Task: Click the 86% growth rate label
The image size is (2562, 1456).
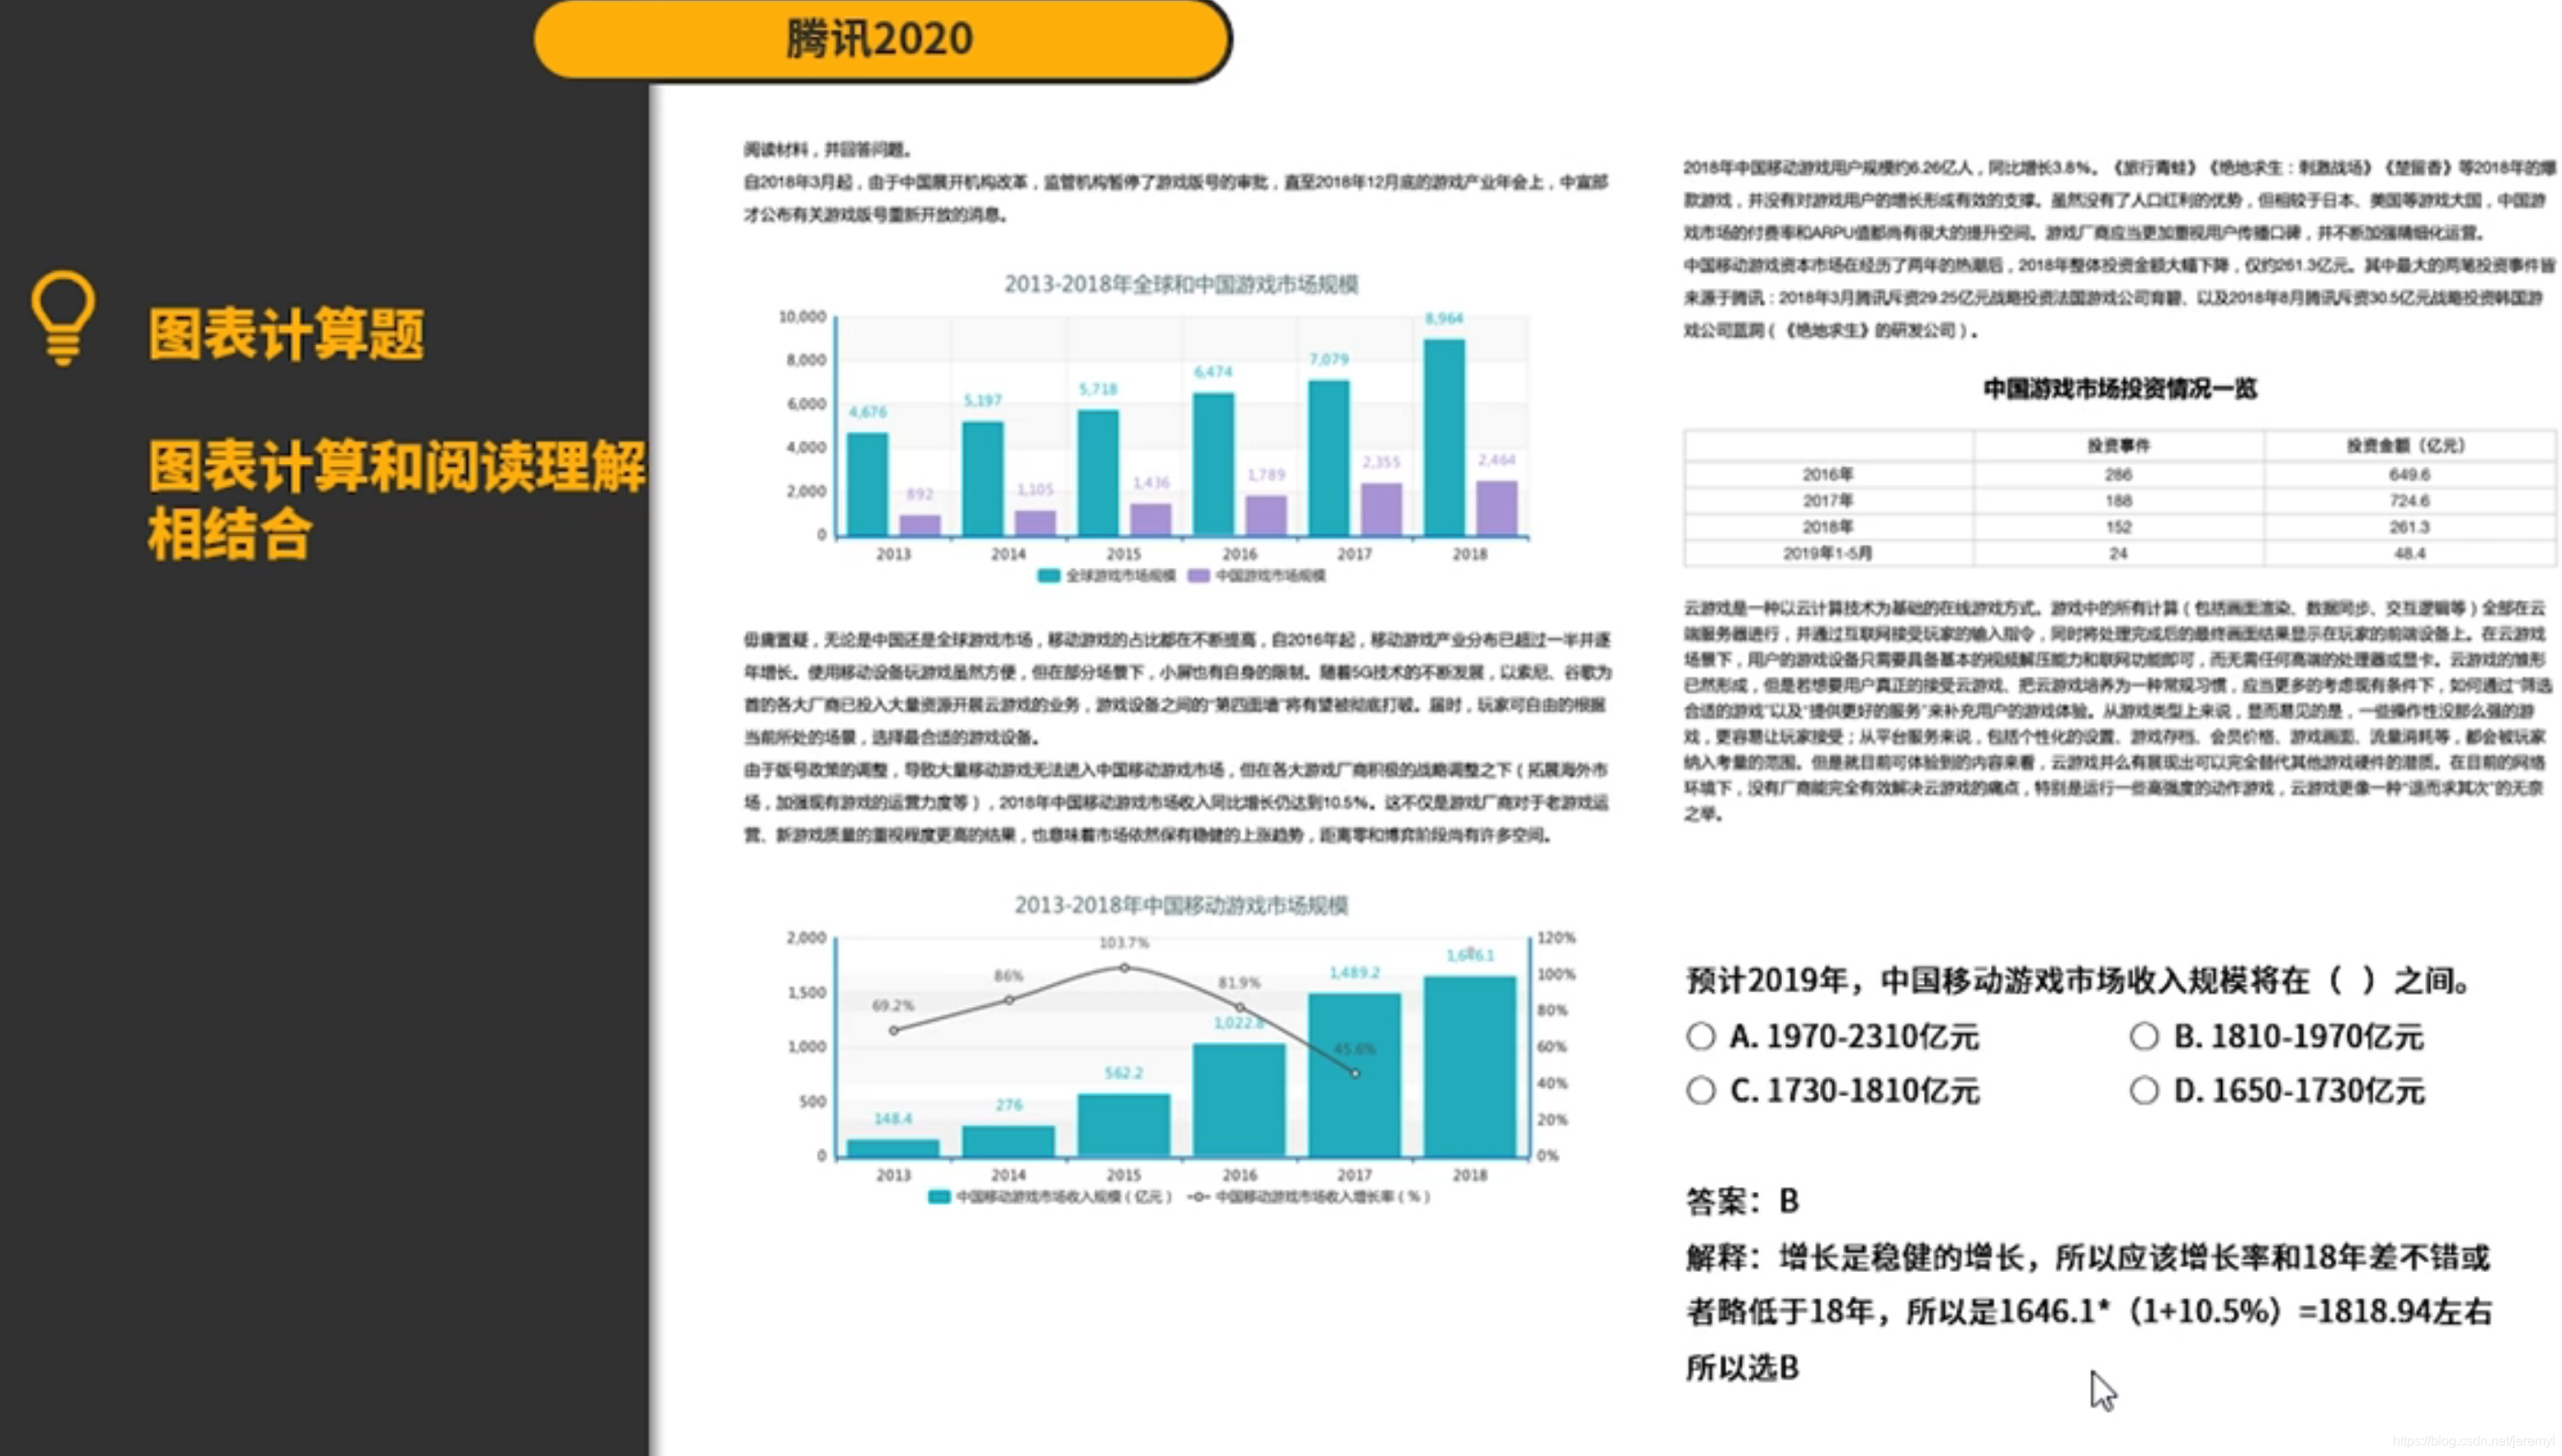Action: click(x=1008, y=976)
